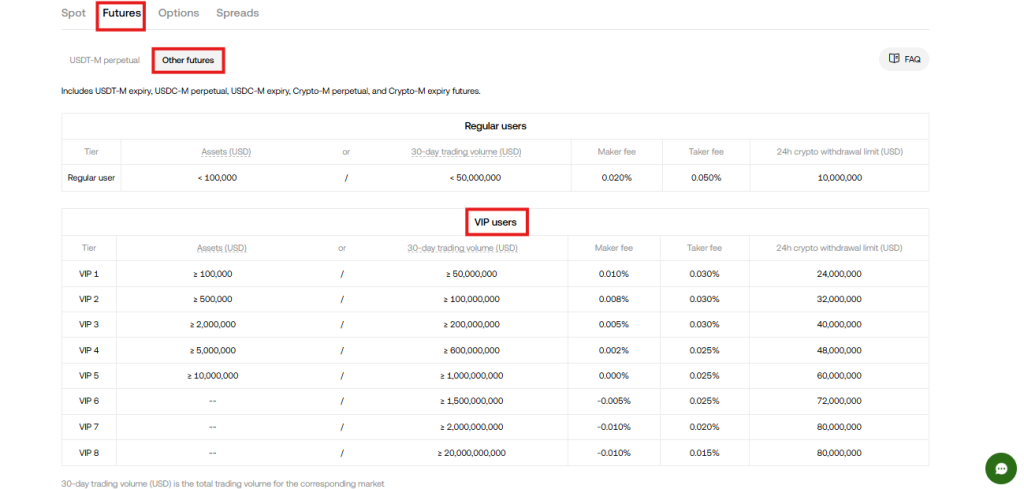The image size is (1024, 489).
Task: Click the VIP users table title
Action: [496, 222]
